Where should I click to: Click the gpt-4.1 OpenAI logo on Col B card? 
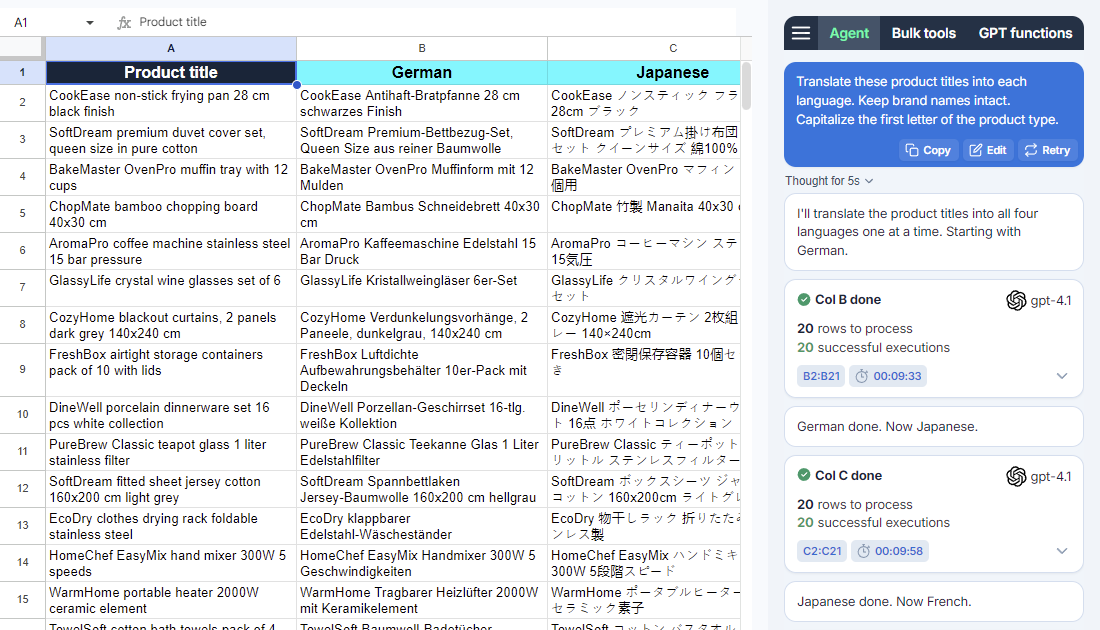tap(1016, 299)
